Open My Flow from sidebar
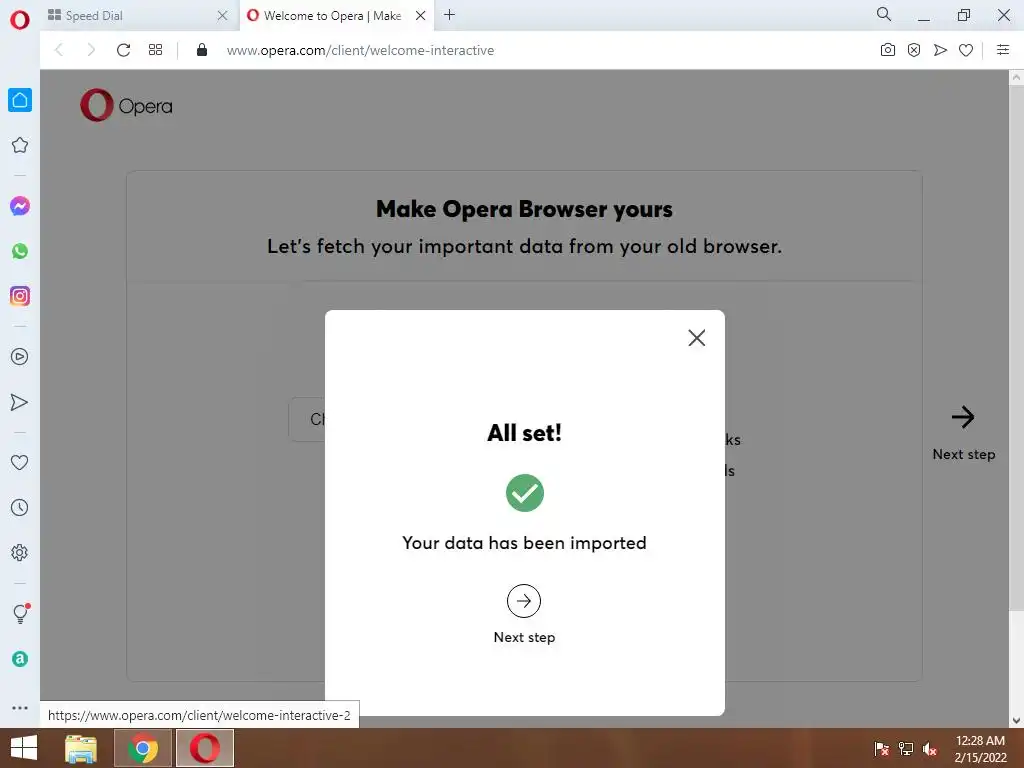The image size is (1024, 768). pyautogui.click(x=20, y=402)
